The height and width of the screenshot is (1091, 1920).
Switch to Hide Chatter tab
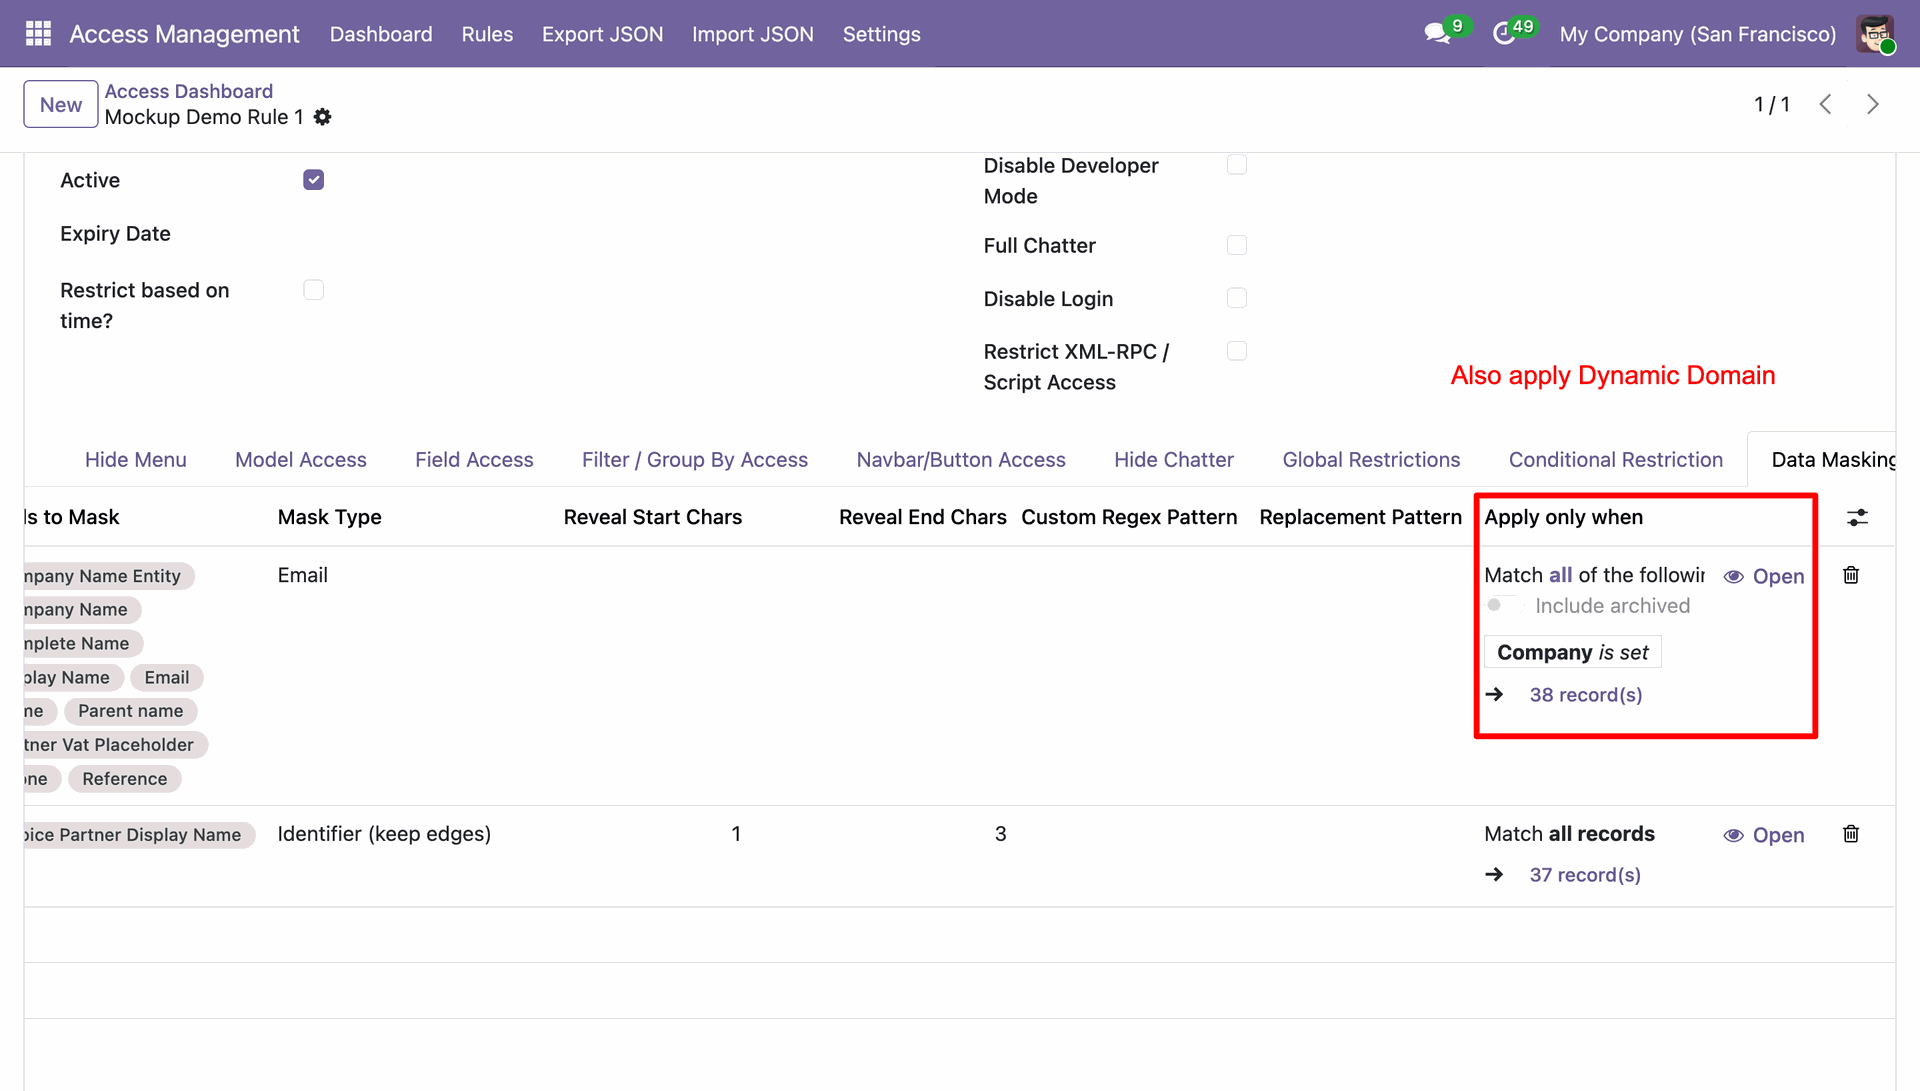1174,460
